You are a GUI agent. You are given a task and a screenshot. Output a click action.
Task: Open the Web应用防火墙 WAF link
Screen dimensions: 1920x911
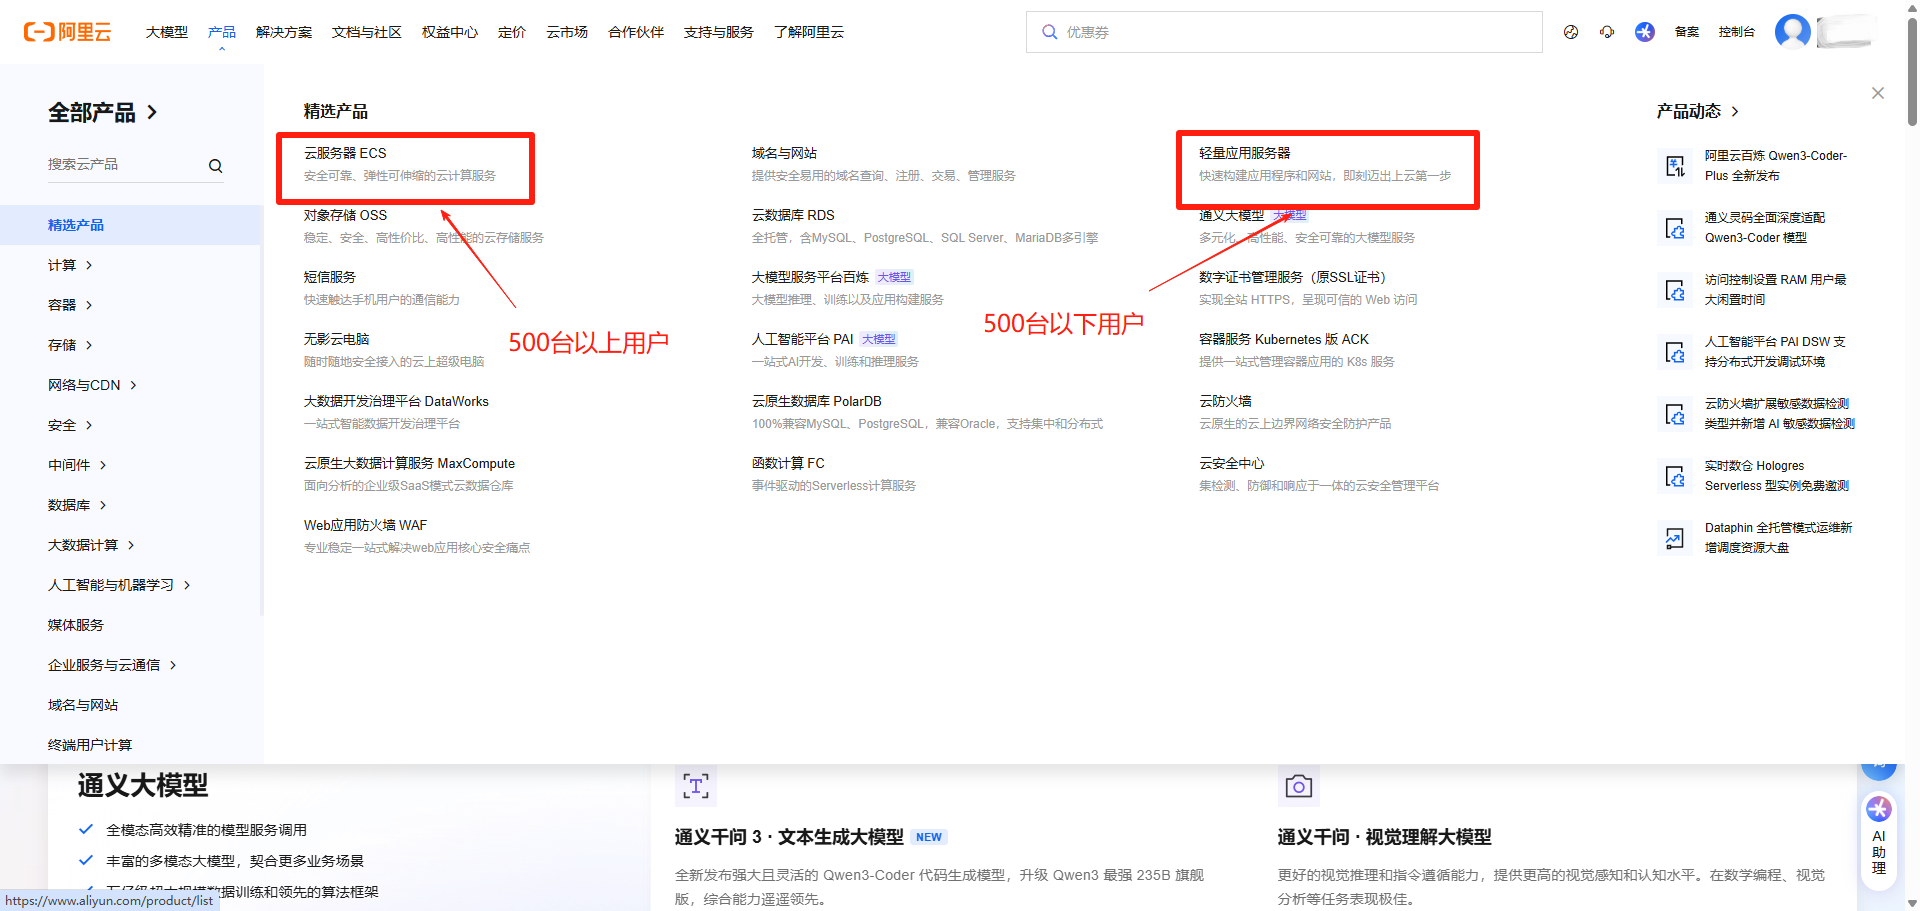tap(365, 525)
